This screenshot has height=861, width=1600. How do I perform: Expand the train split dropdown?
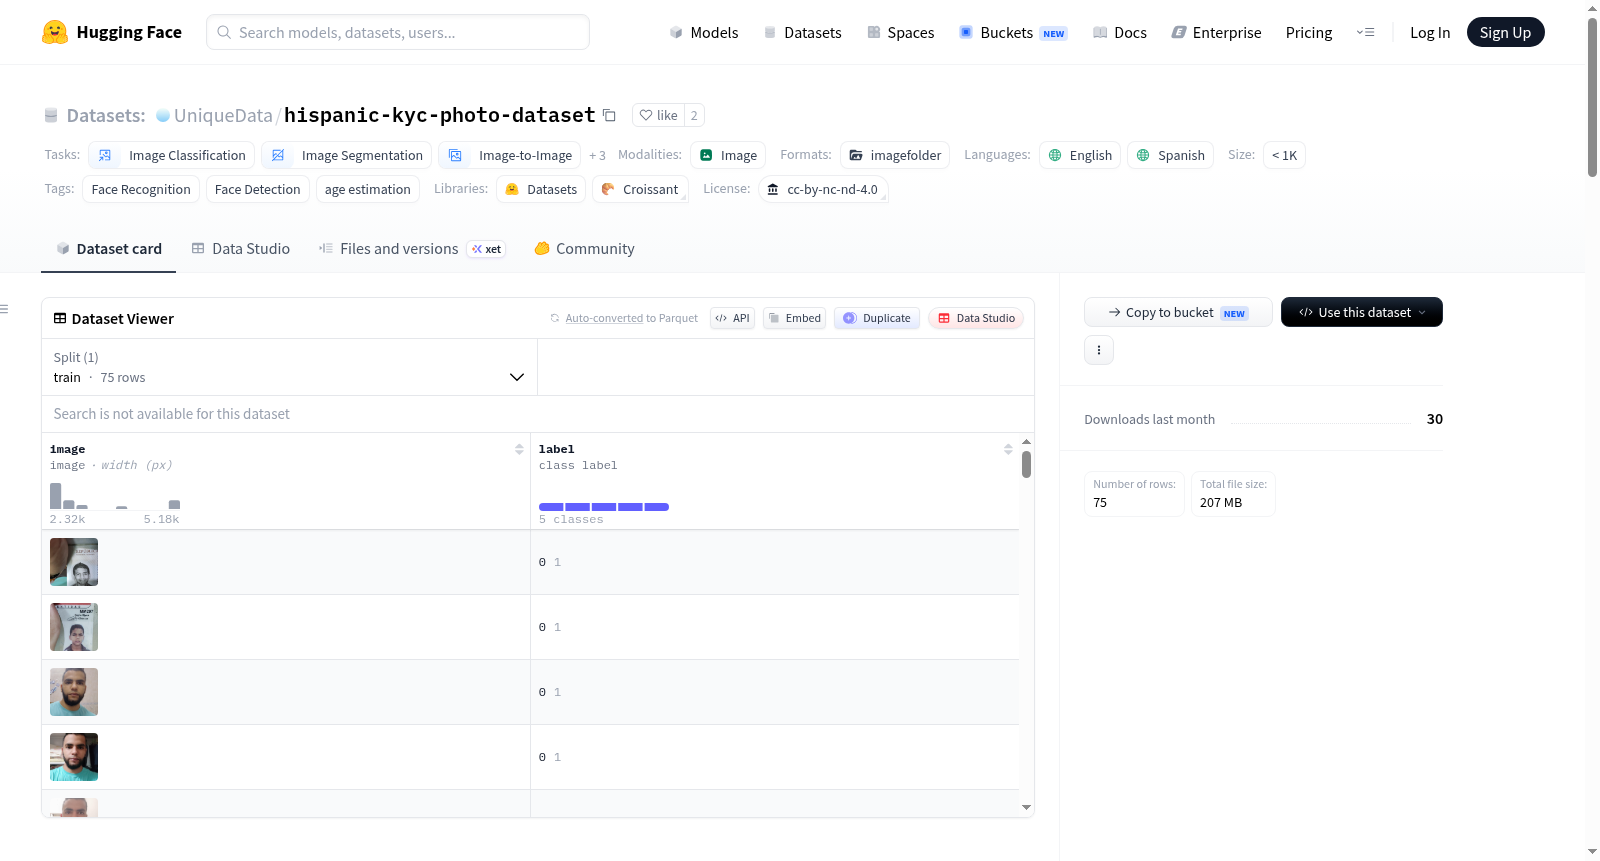pos(289,367)
